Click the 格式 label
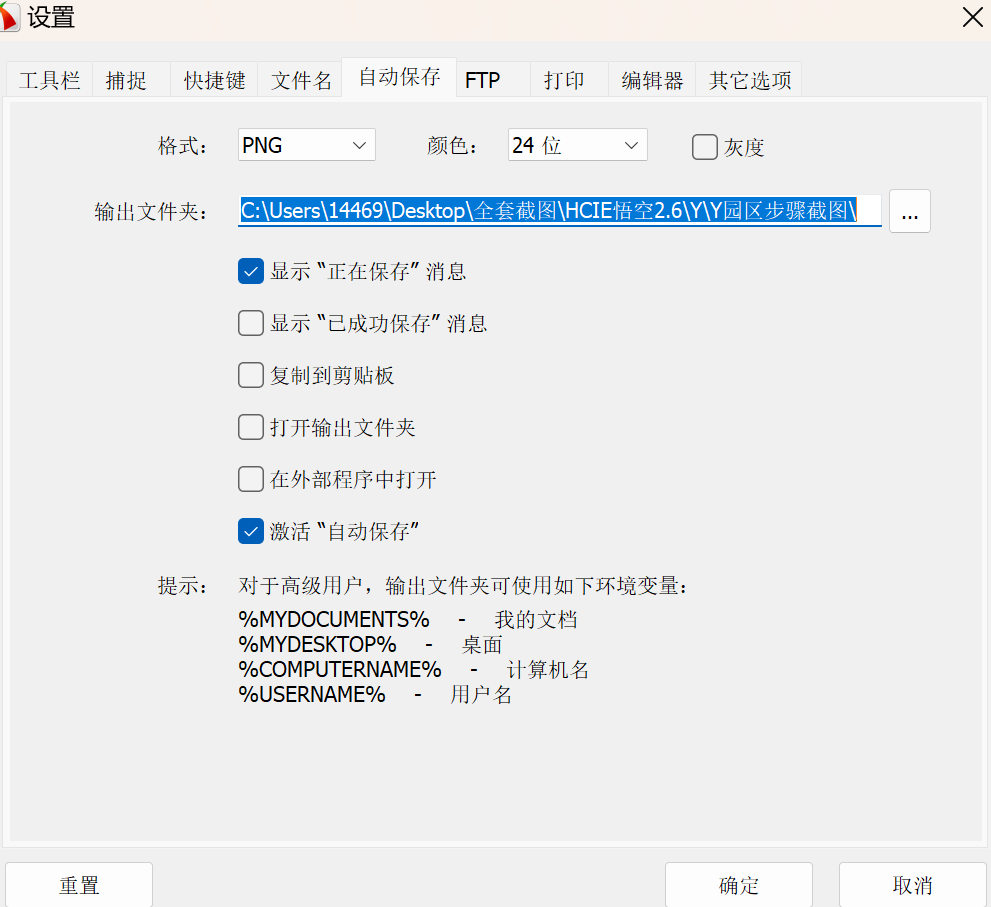The height and width of the screenshot is (907, 991). [x=182, y=146]
